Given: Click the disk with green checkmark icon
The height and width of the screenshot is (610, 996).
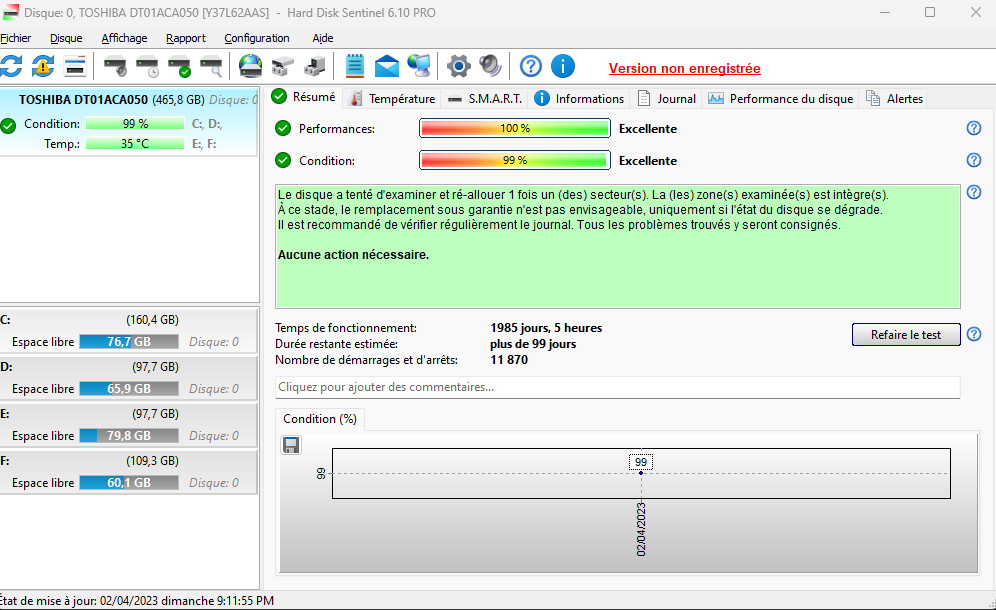Looking at the screenshot, I should point(179,66).
